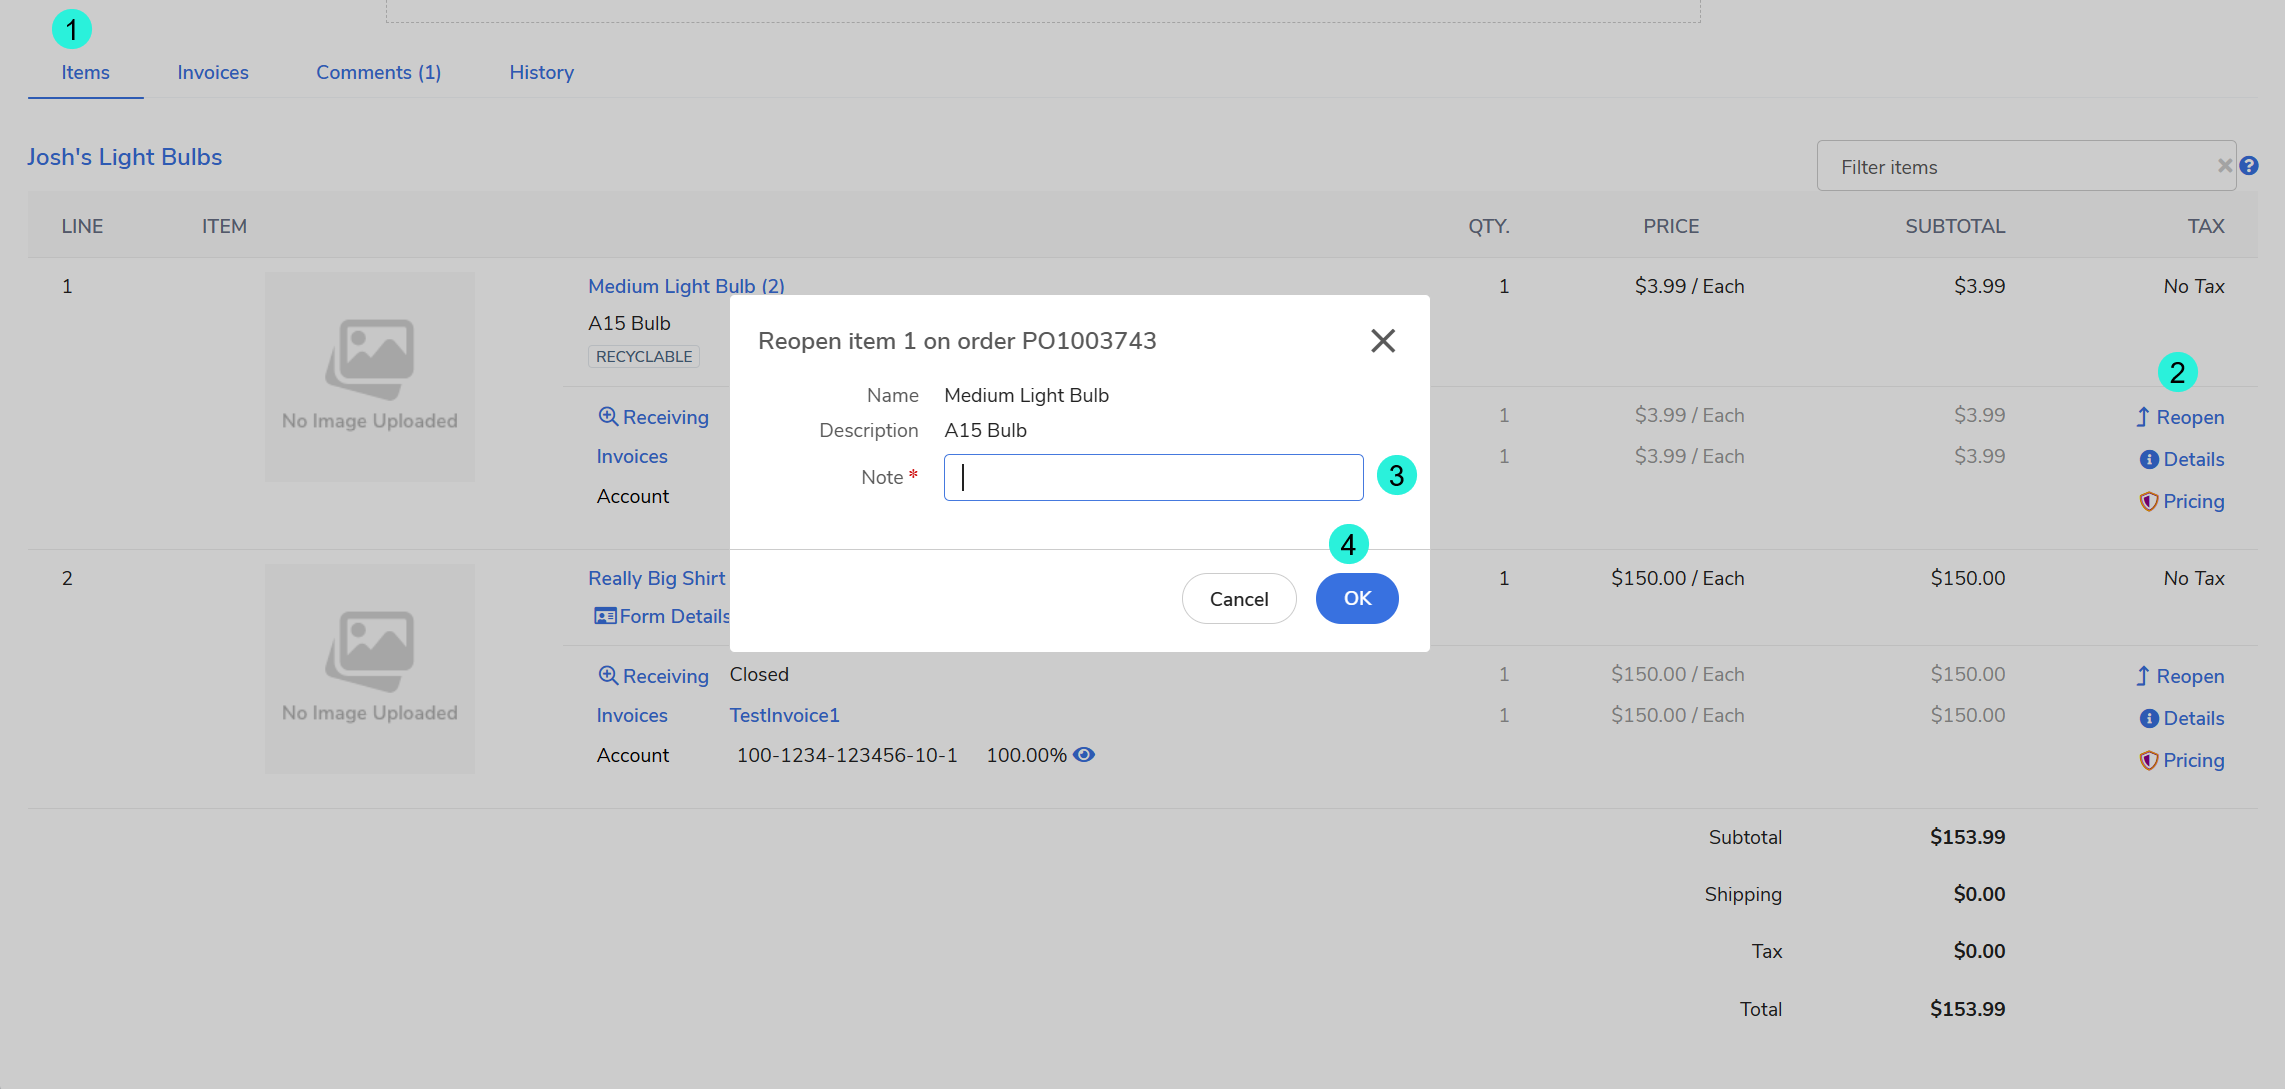Viewport: 2285px width, 1089px height.
Task: Click the Pricing shield icon for line 2
Action: click(2149, 761)
